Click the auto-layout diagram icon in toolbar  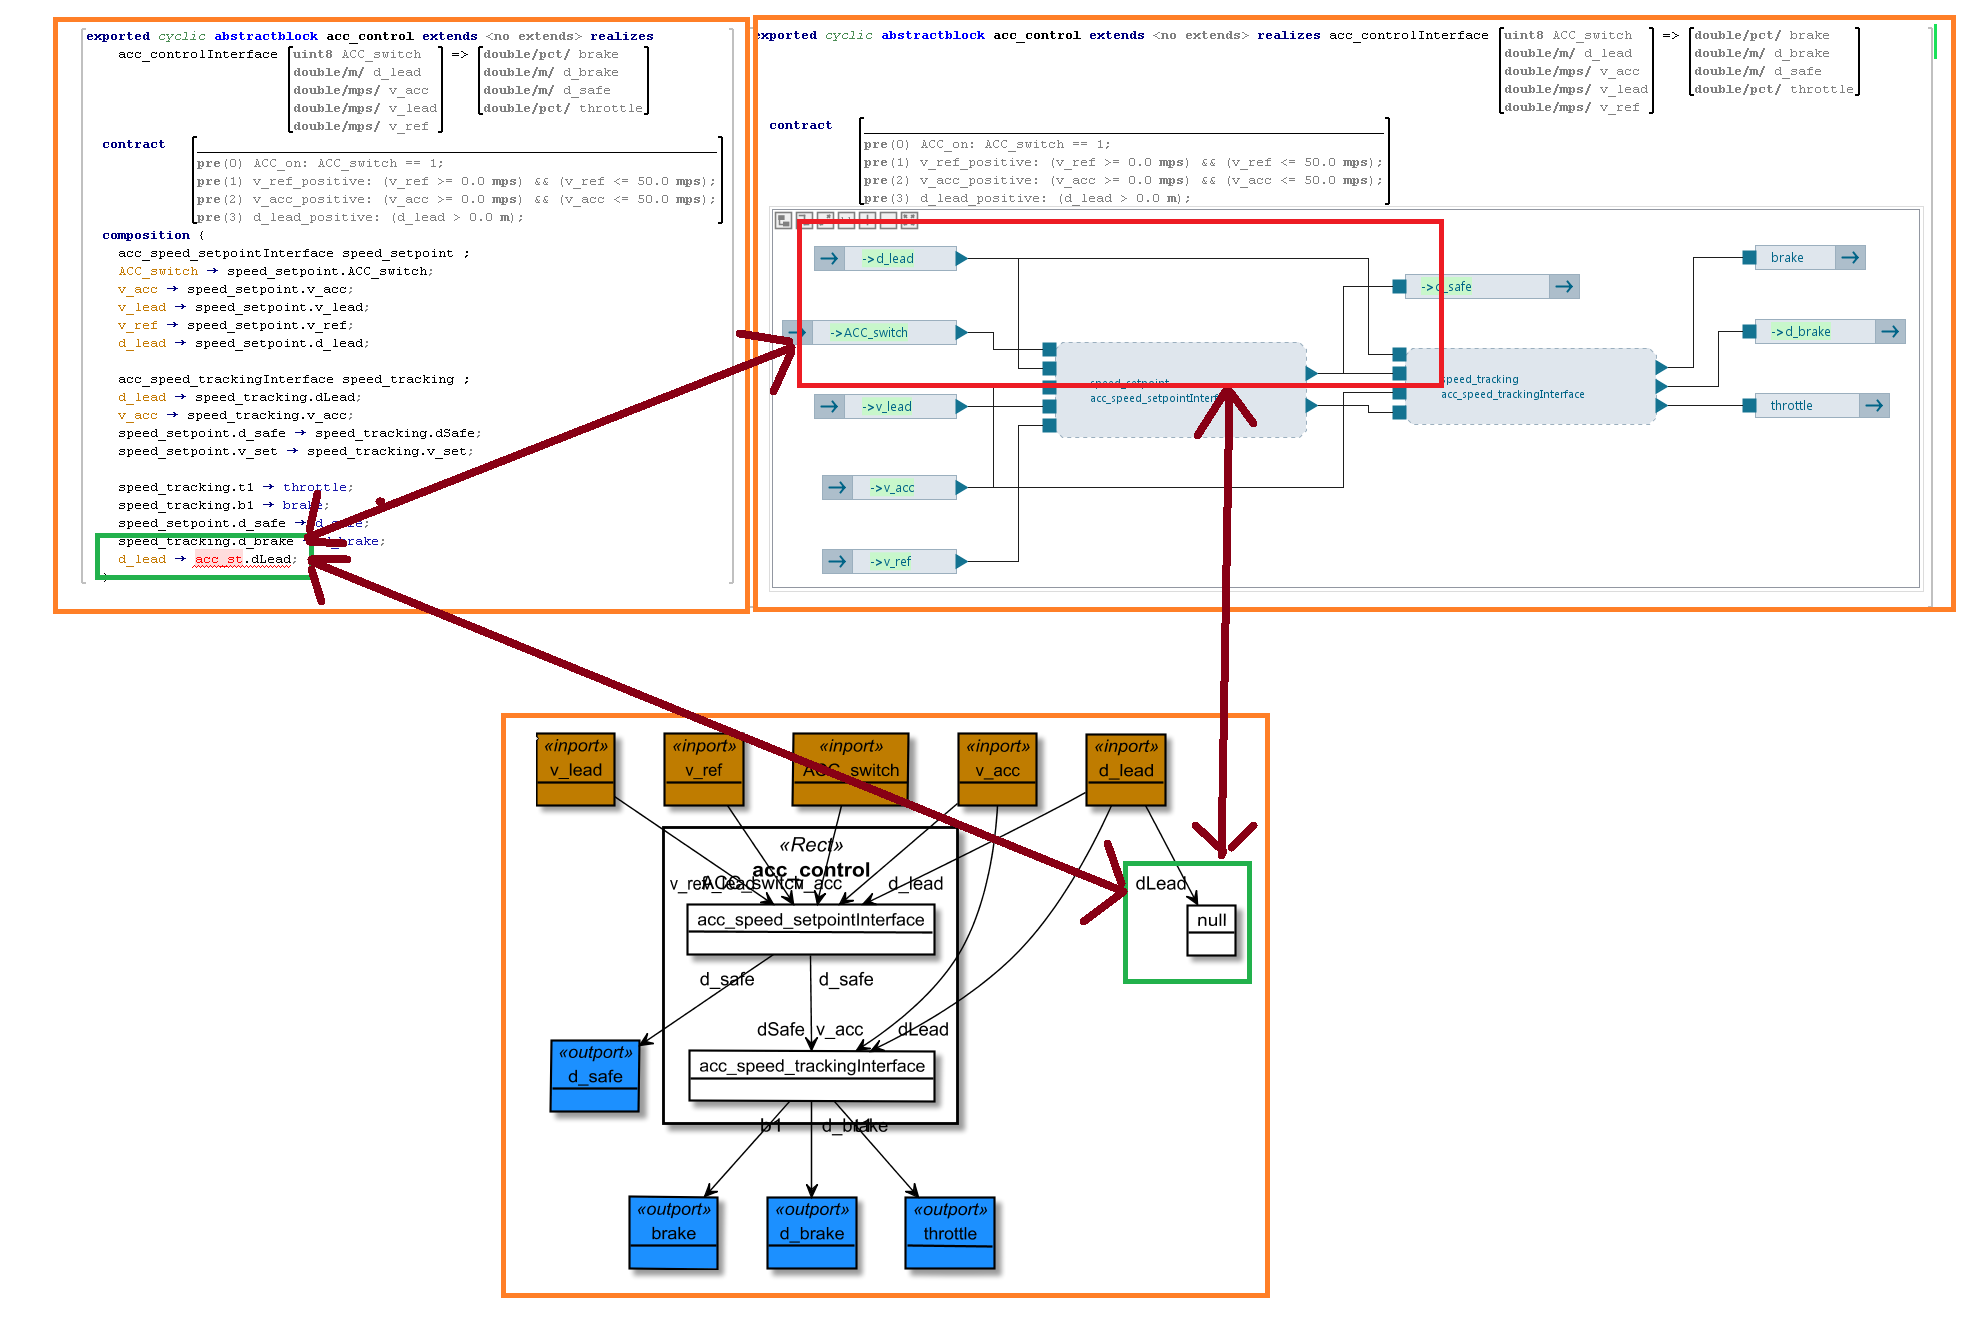784,220
